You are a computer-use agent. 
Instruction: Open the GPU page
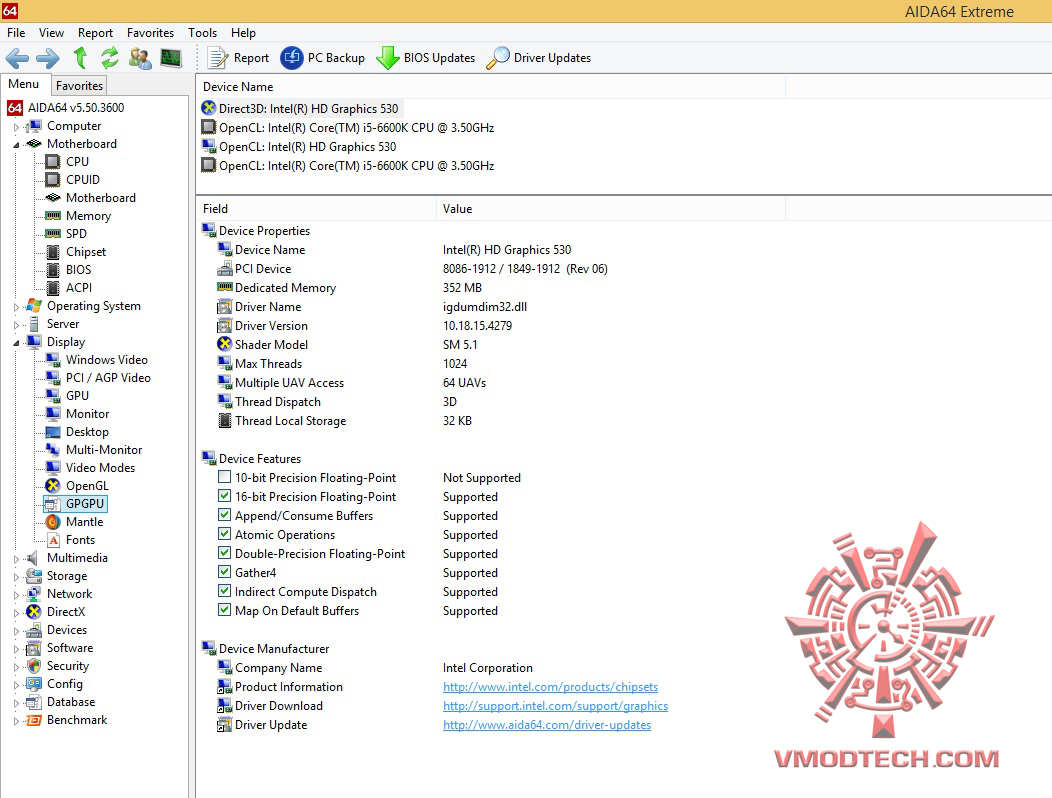click(x=77, y=396)
